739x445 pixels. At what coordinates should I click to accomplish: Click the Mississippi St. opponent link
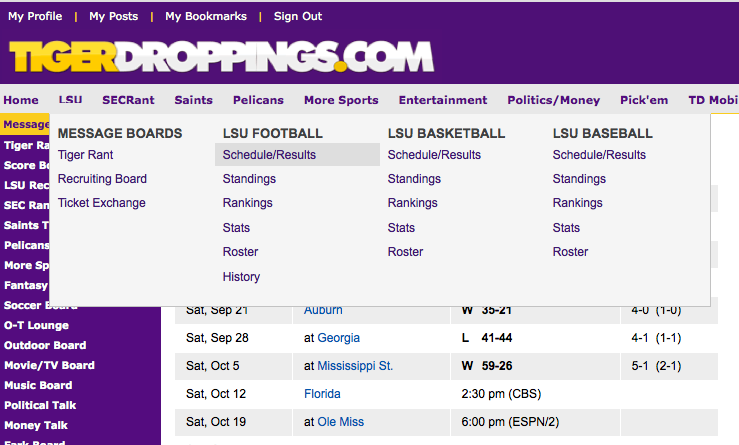(x=355, y=366)
